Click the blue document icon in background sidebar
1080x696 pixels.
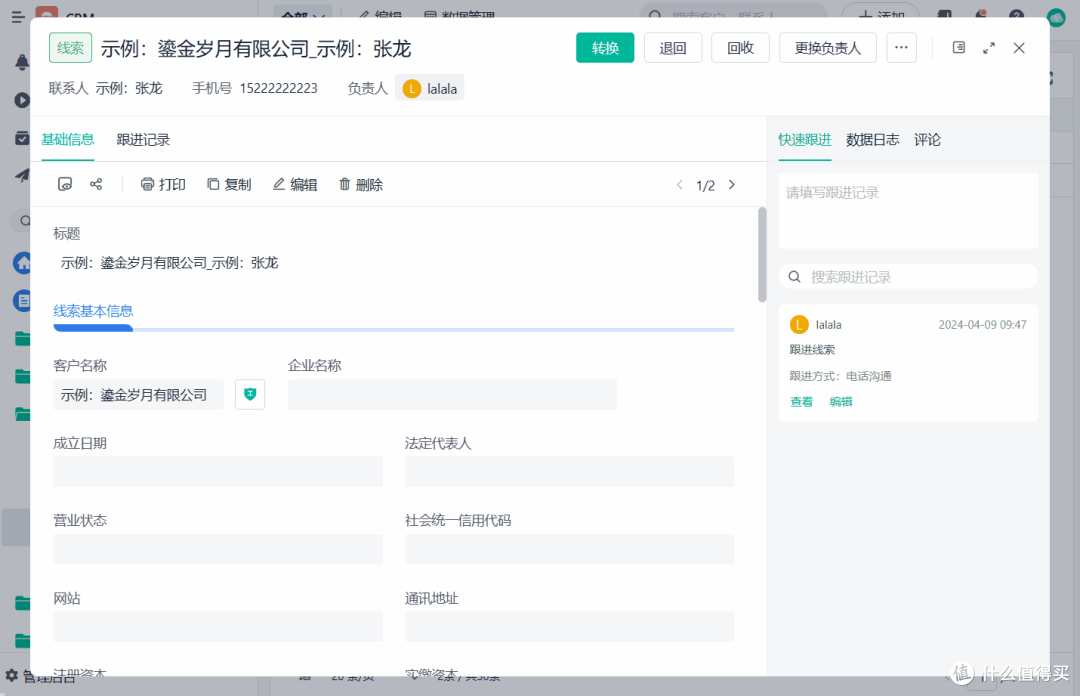click(x=22, y=300)
